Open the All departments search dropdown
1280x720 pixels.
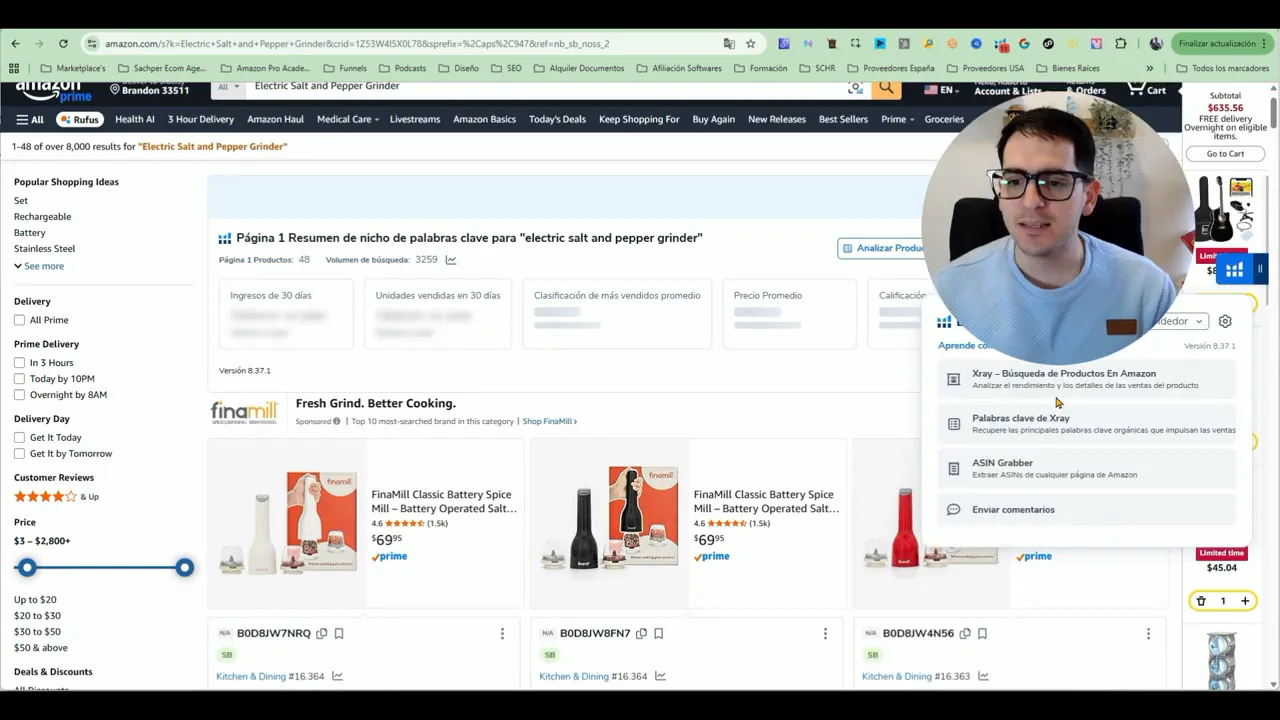point(228,87)
